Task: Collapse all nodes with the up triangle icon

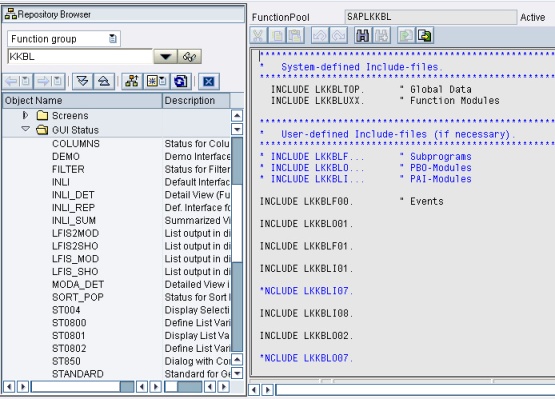Action: 104,81
